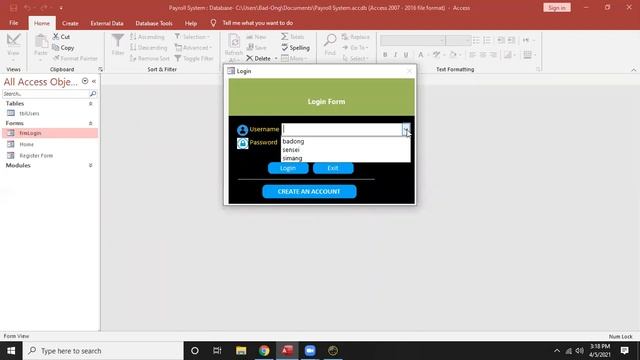
Task: Click the Italic formatting icon
Action: point(395,54)
